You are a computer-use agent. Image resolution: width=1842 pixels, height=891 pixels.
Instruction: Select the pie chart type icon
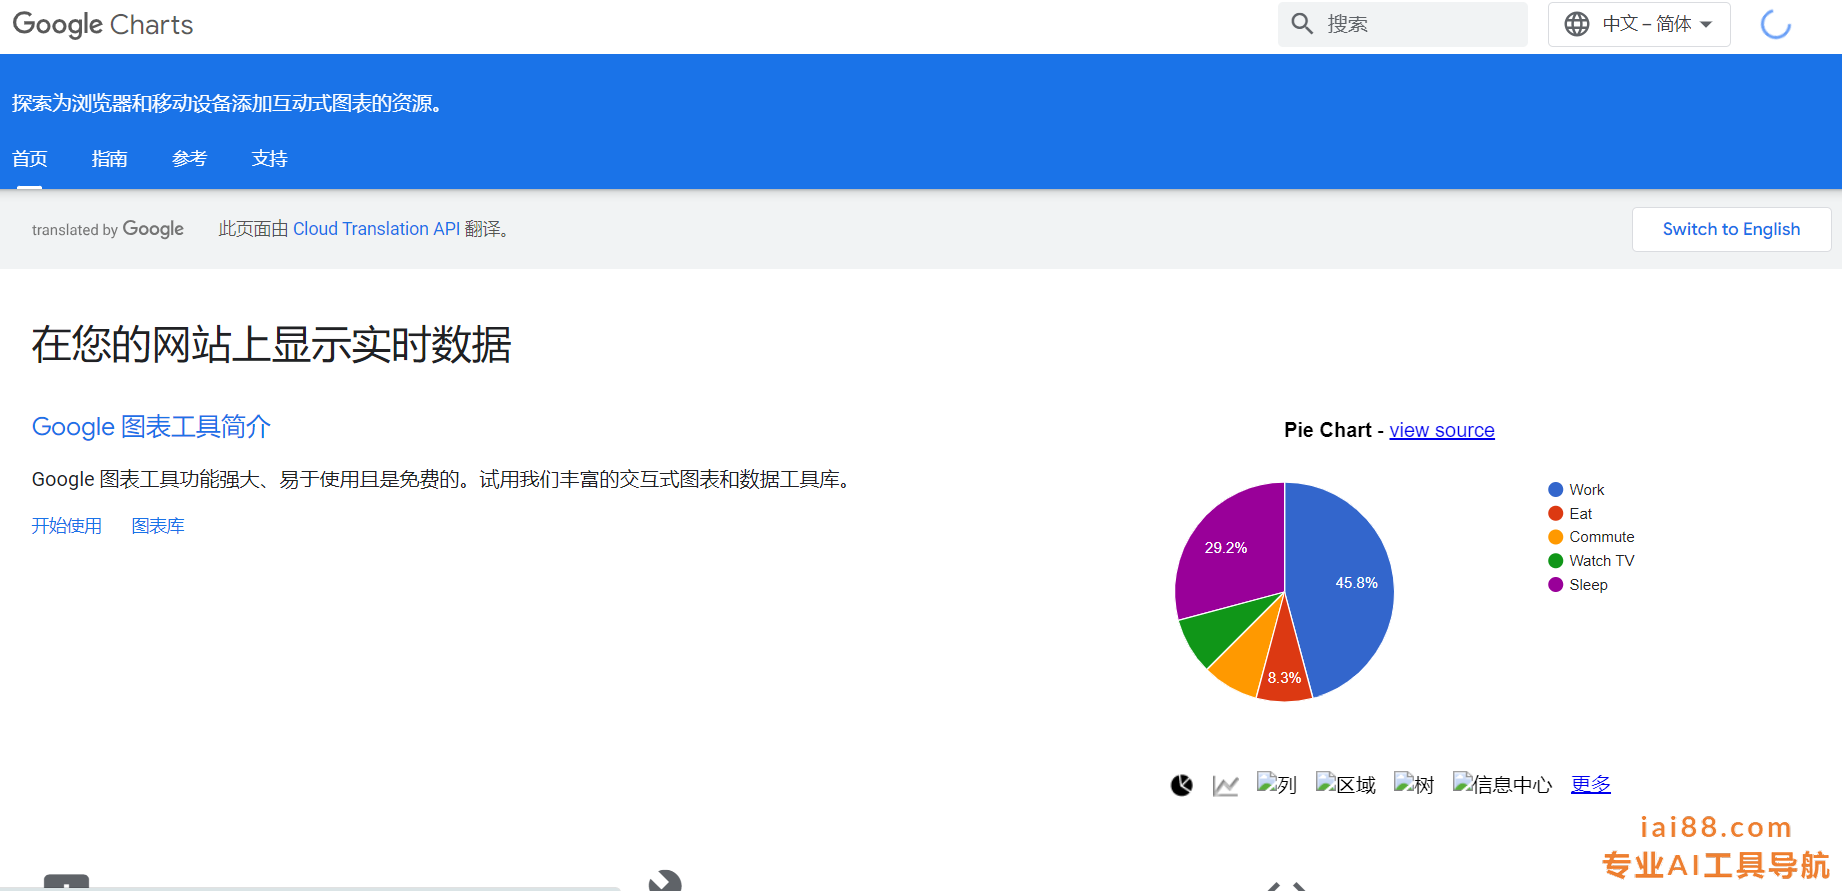(1182, 785)
